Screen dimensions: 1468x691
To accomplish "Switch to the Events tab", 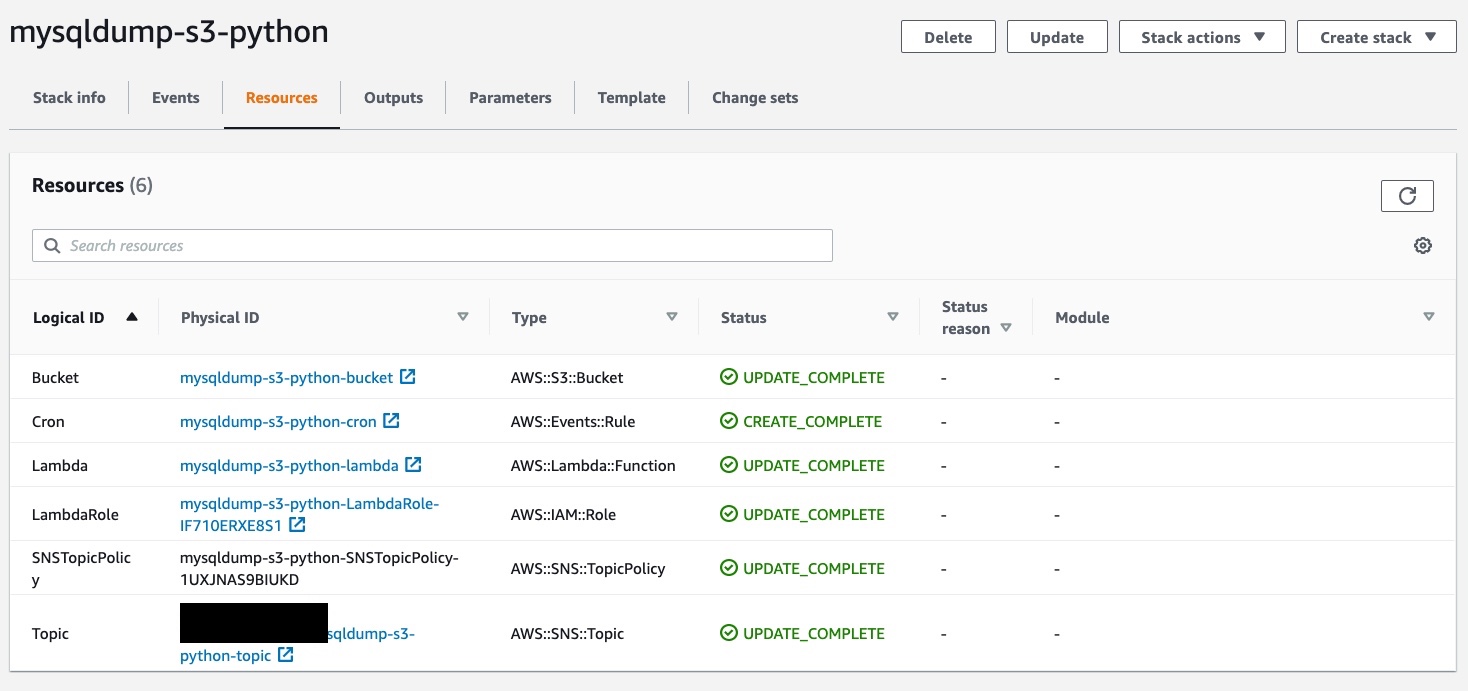I will (x=176, y=97).
